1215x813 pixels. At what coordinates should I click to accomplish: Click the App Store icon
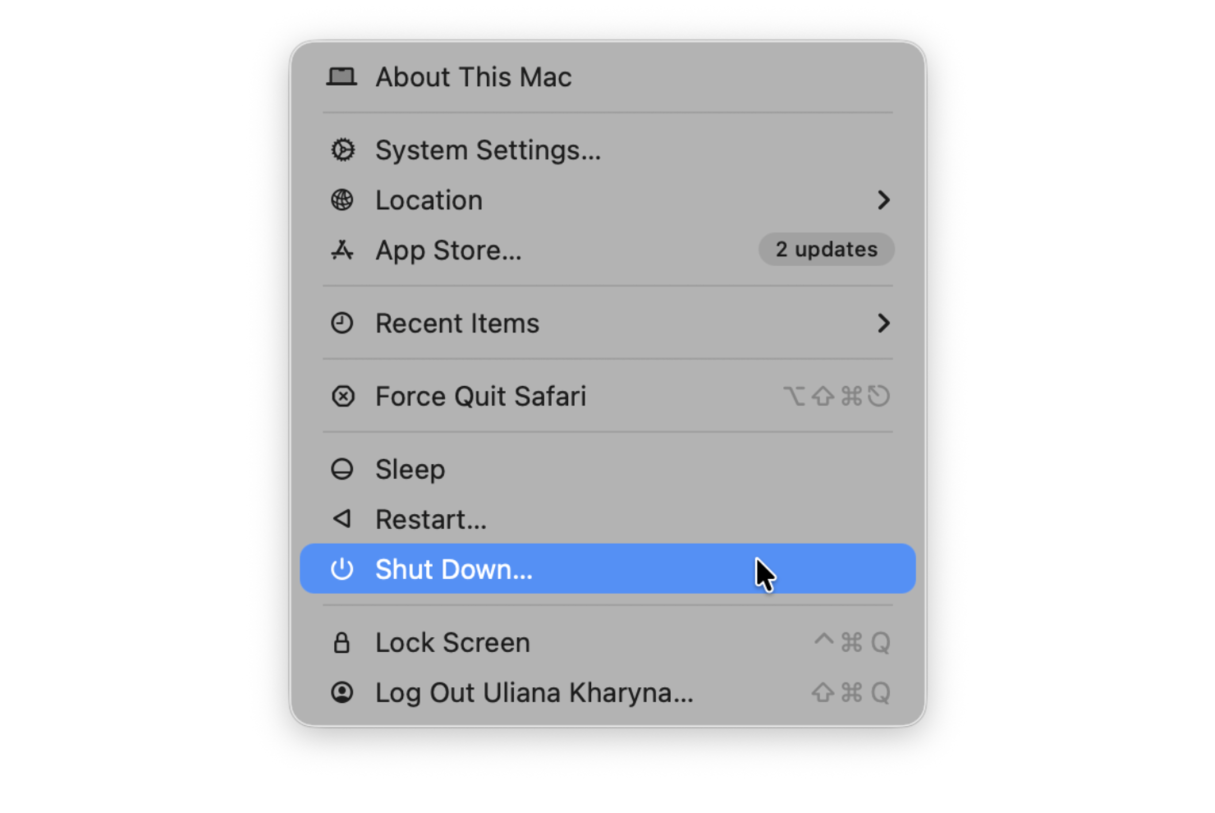(x=342, y=250)
